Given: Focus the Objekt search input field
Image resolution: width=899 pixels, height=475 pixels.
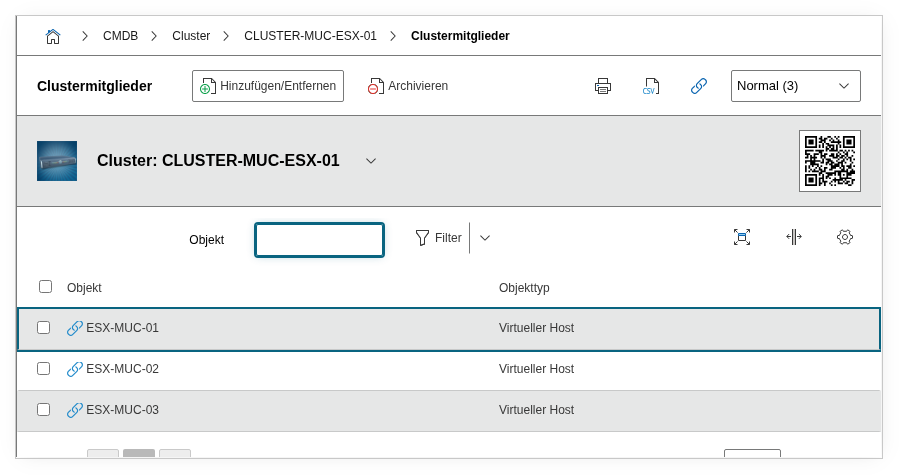Looking at the screenshot, I should 319,240.
